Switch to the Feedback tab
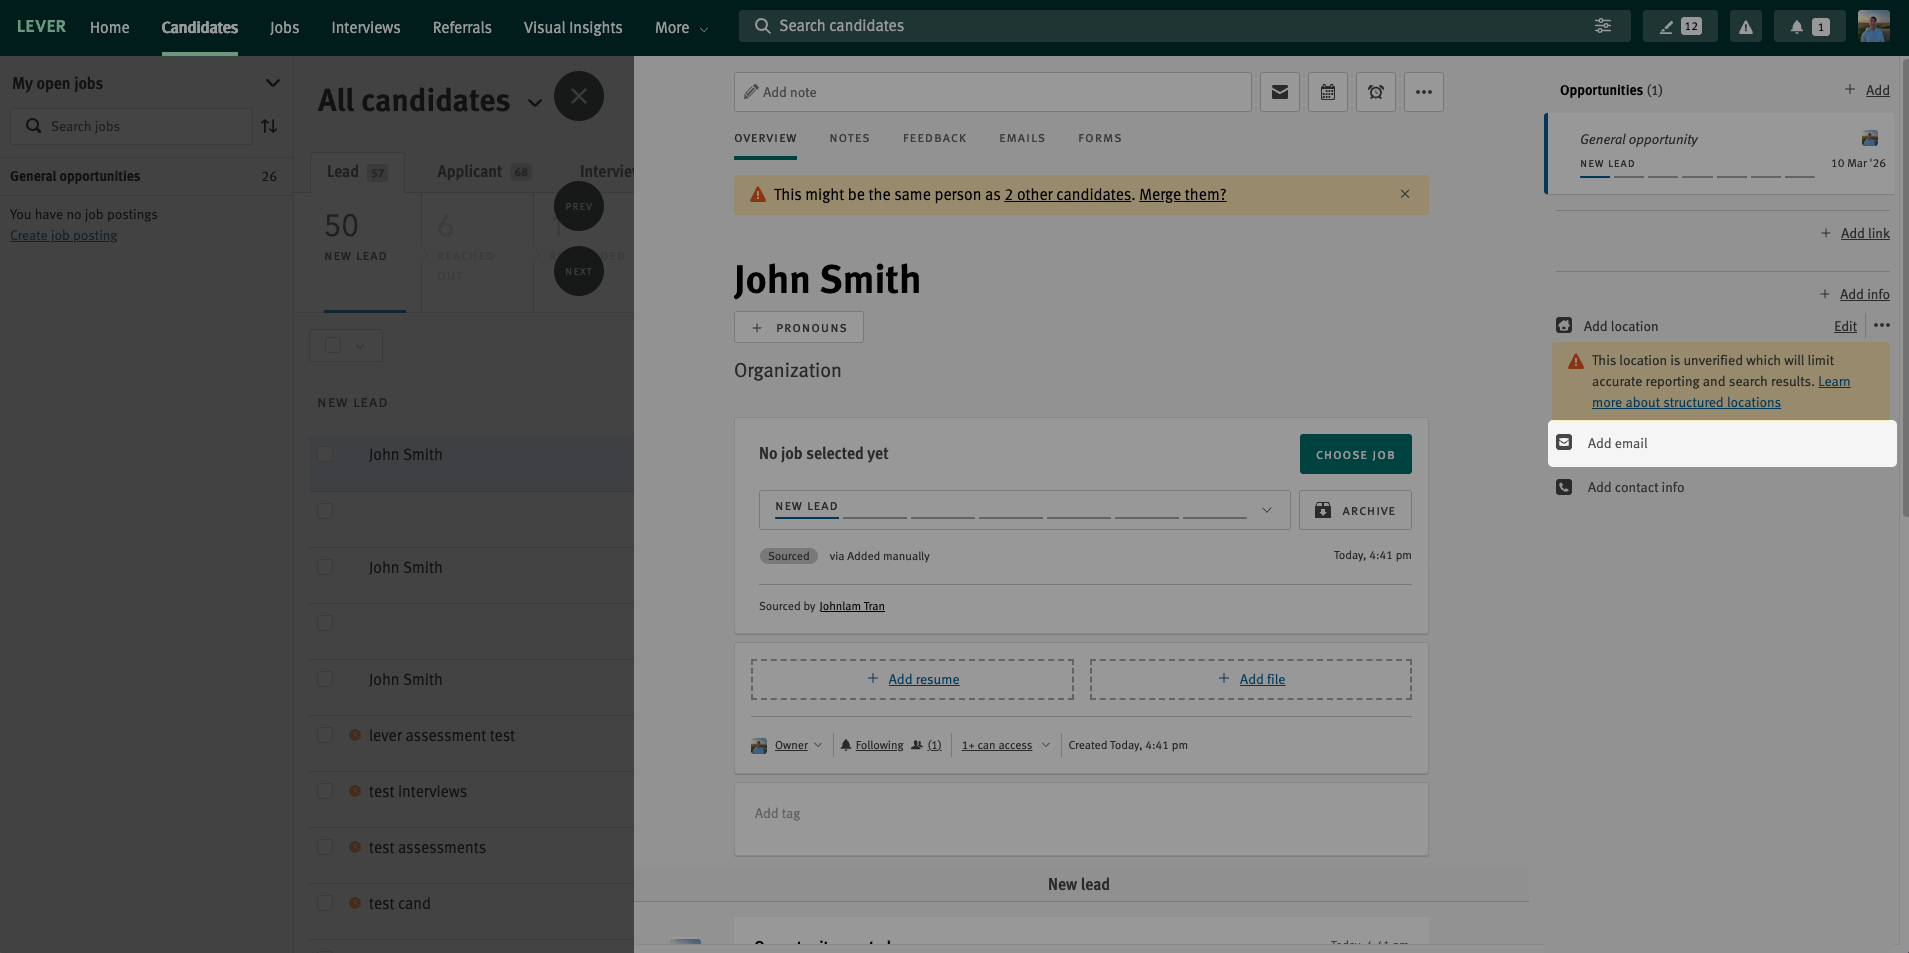 (934, 138)
